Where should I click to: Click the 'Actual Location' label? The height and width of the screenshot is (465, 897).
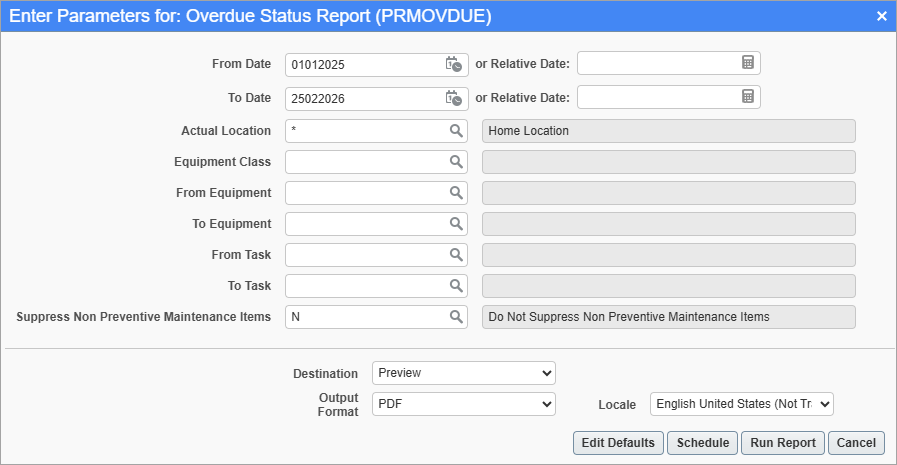click(x=226, y=131)
